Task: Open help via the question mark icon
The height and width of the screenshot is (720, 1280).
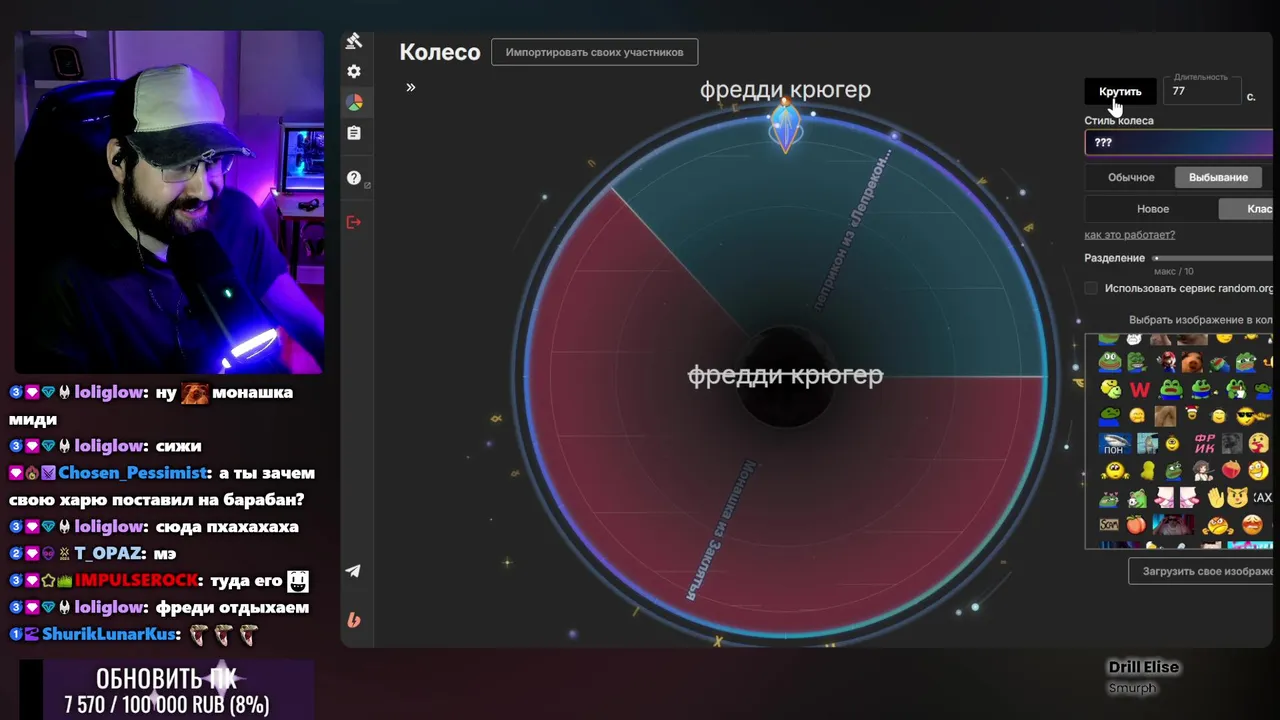Action: coord(354,178)
